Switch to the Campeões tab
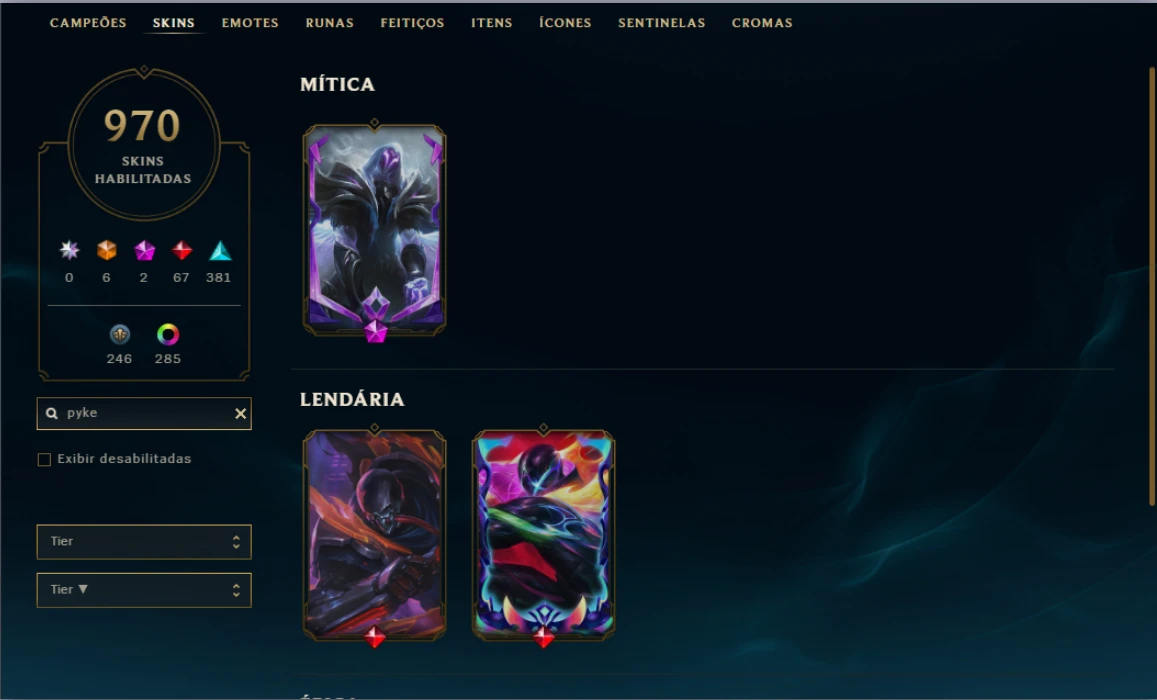 [x=88, y=23]
